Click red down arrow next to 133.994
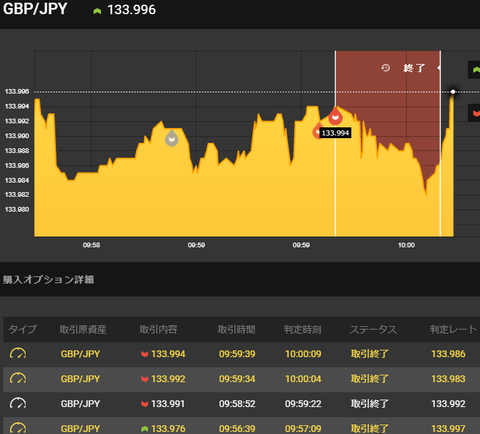 pos(145,354)
